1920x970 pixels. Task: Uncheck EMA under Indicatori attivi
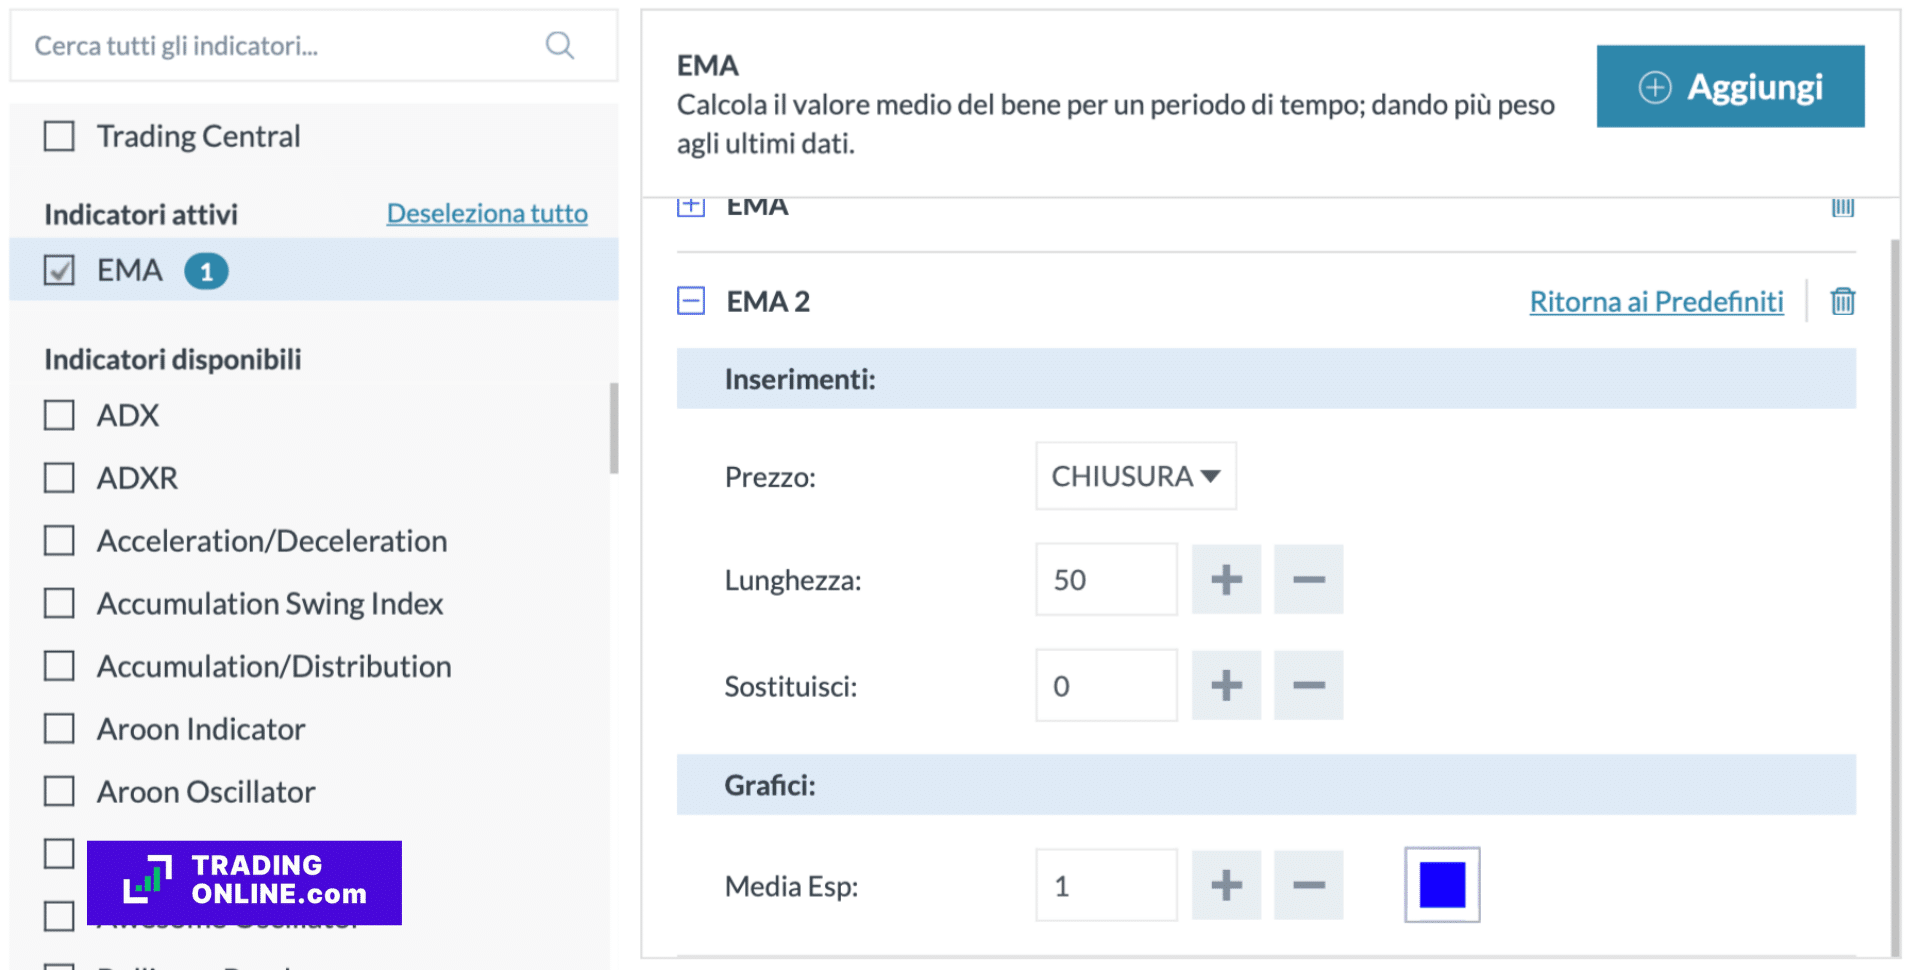pos(59,270)
